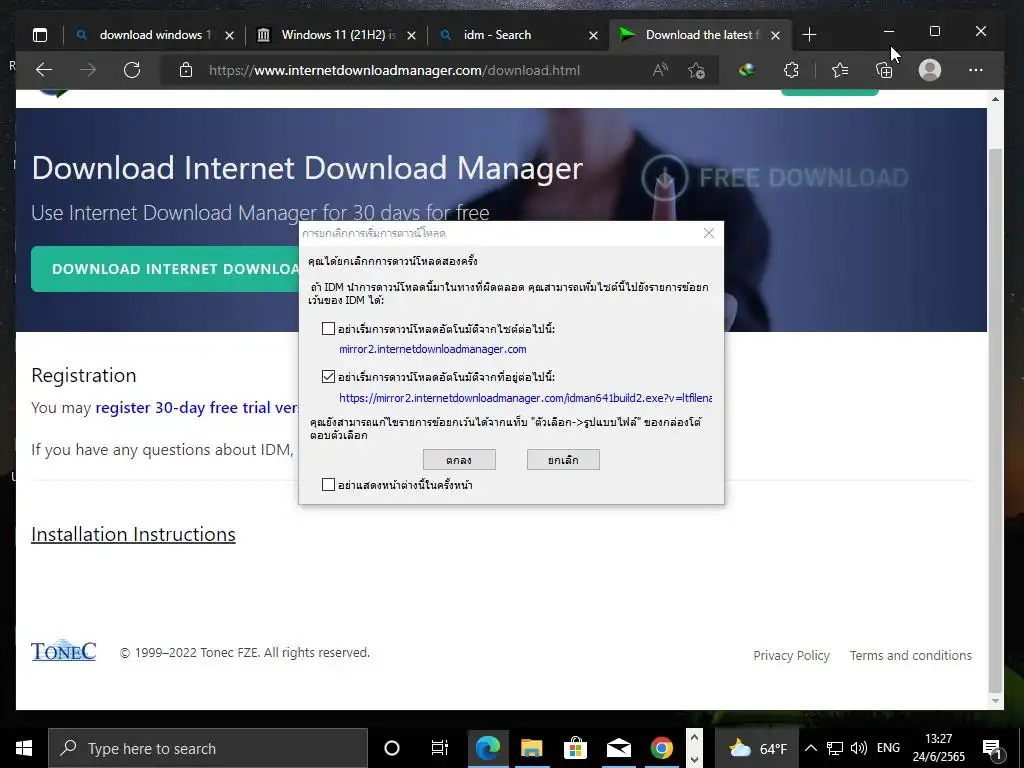Show hidden system tray icons
Screen dimensions: 1024x768
[x=810, y=748]
